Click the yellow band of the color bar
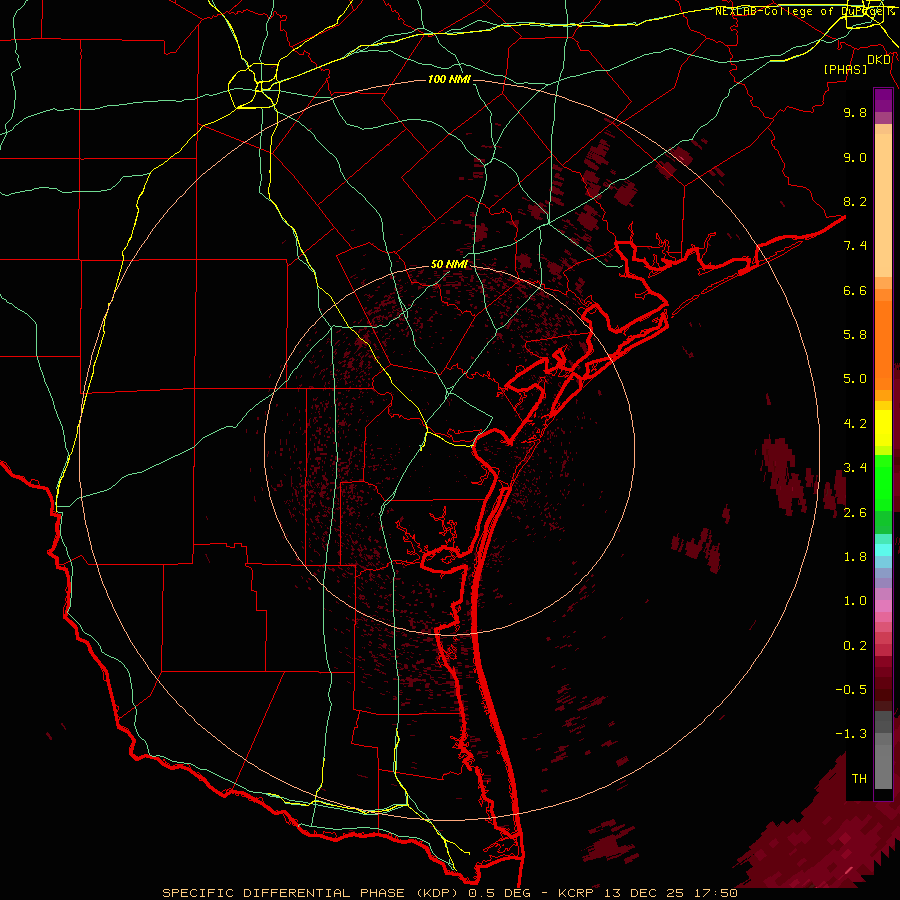The image size is (900, 900). click(x=883, y=428)
